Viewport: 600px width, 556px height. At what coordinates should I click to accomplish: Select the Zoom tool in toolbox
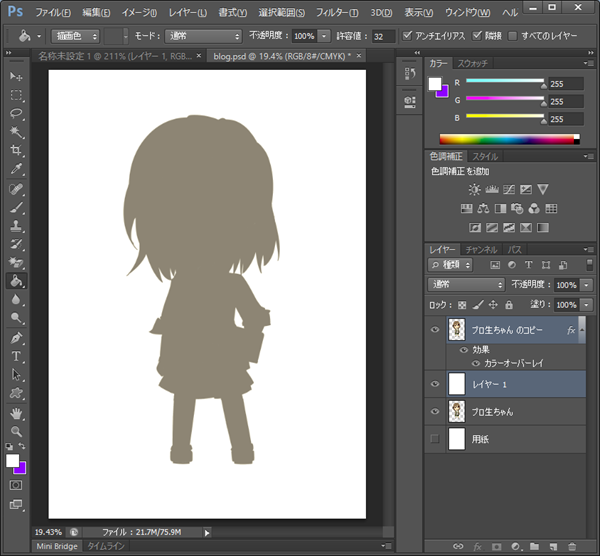16,431
